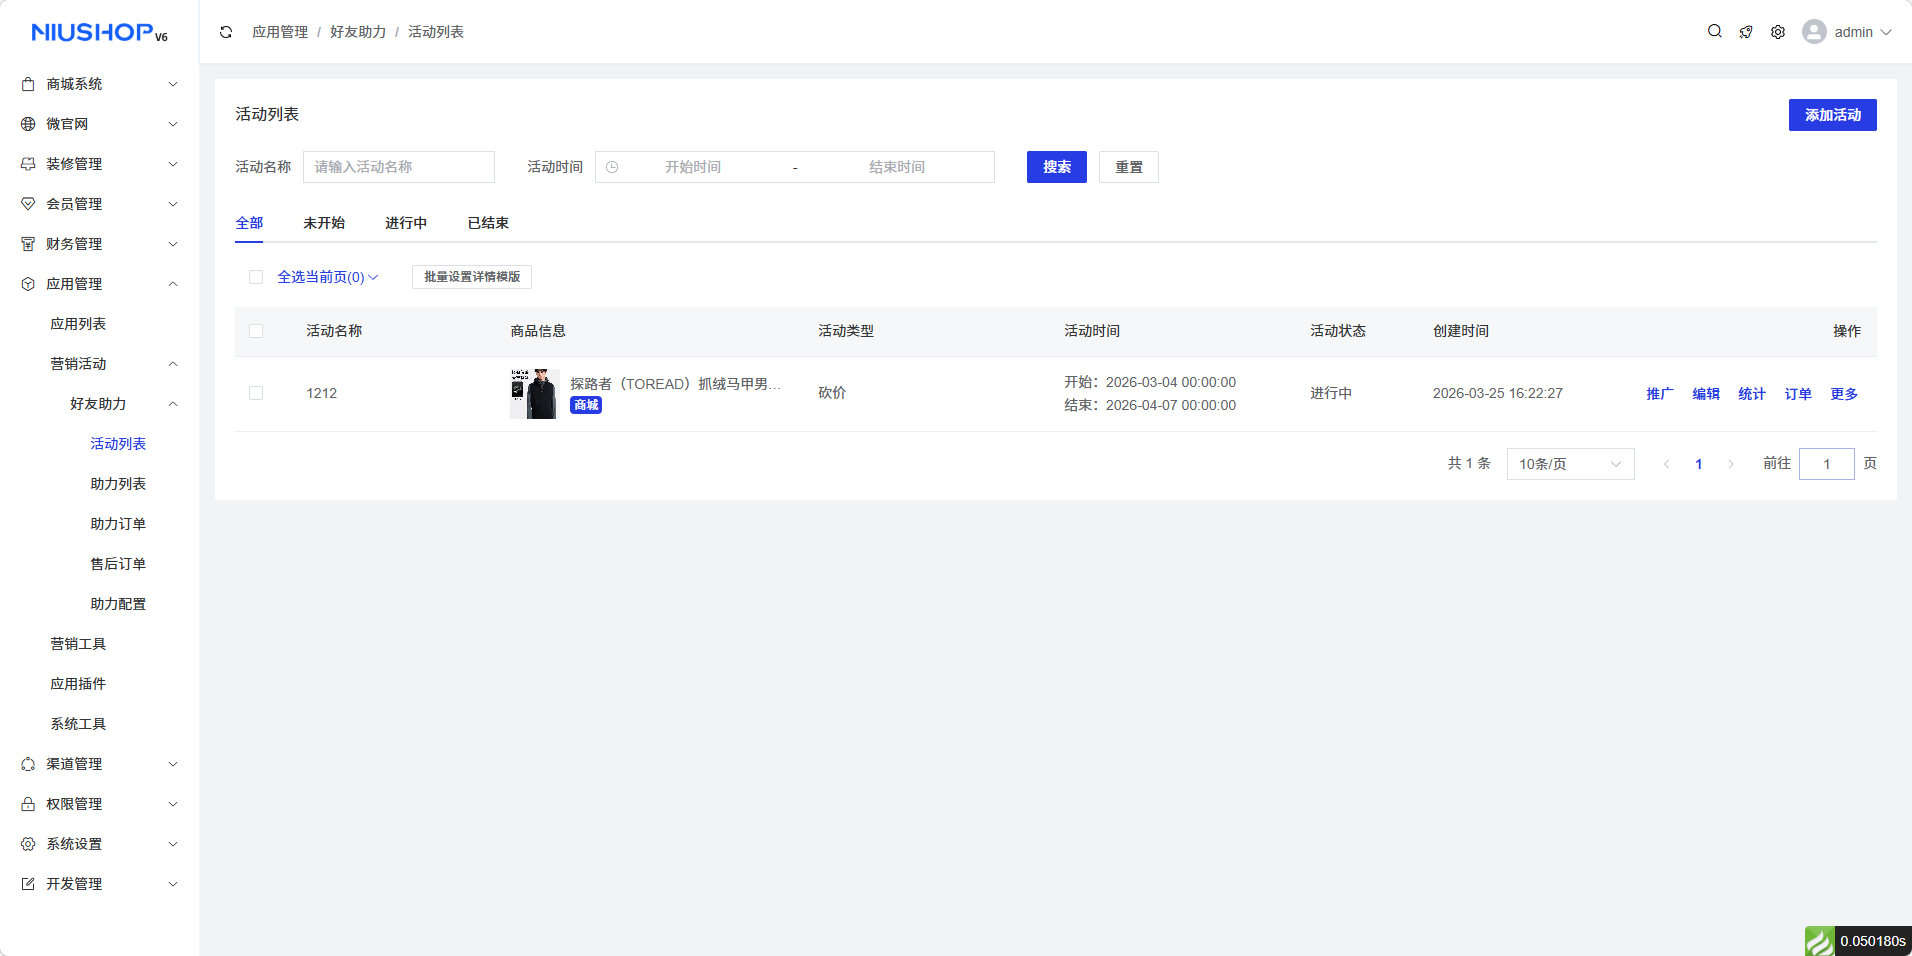This screenshot has height=956, width=1912.
Task: Click the green debug icon at bottom right
Action: tap(1819, 941)
